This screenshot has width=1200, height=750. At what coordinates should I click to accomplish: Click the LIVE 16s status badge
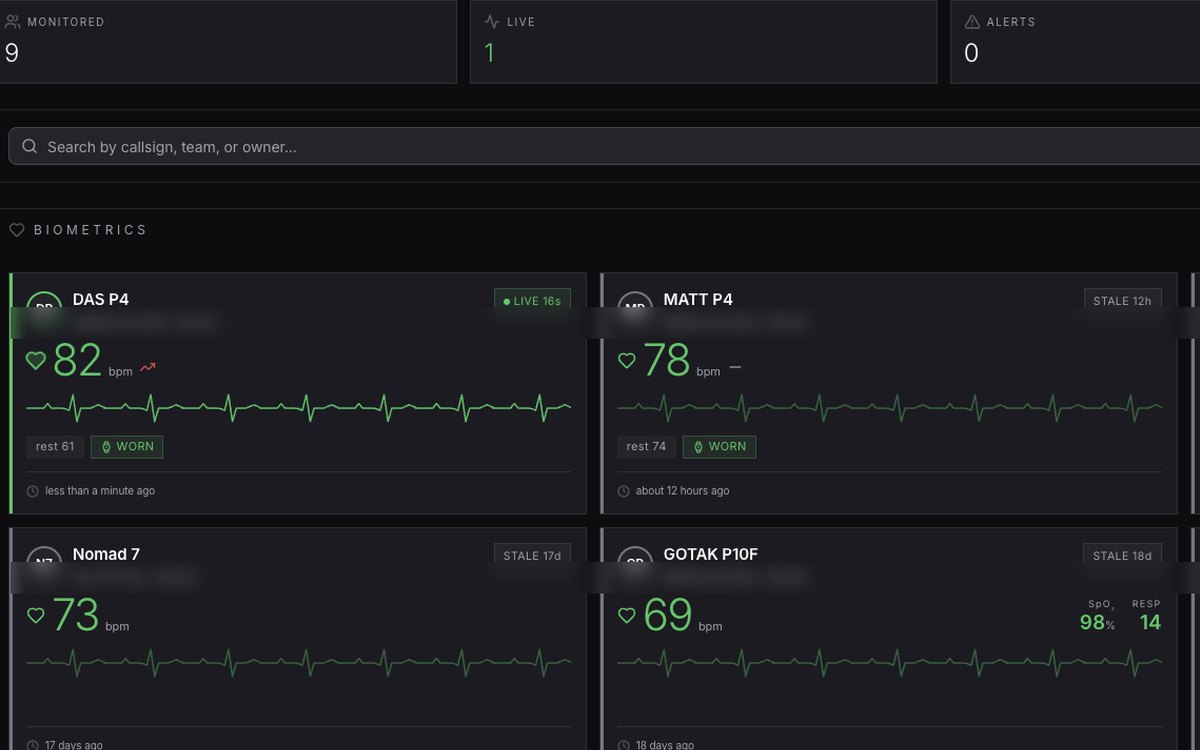pos(532,300)
